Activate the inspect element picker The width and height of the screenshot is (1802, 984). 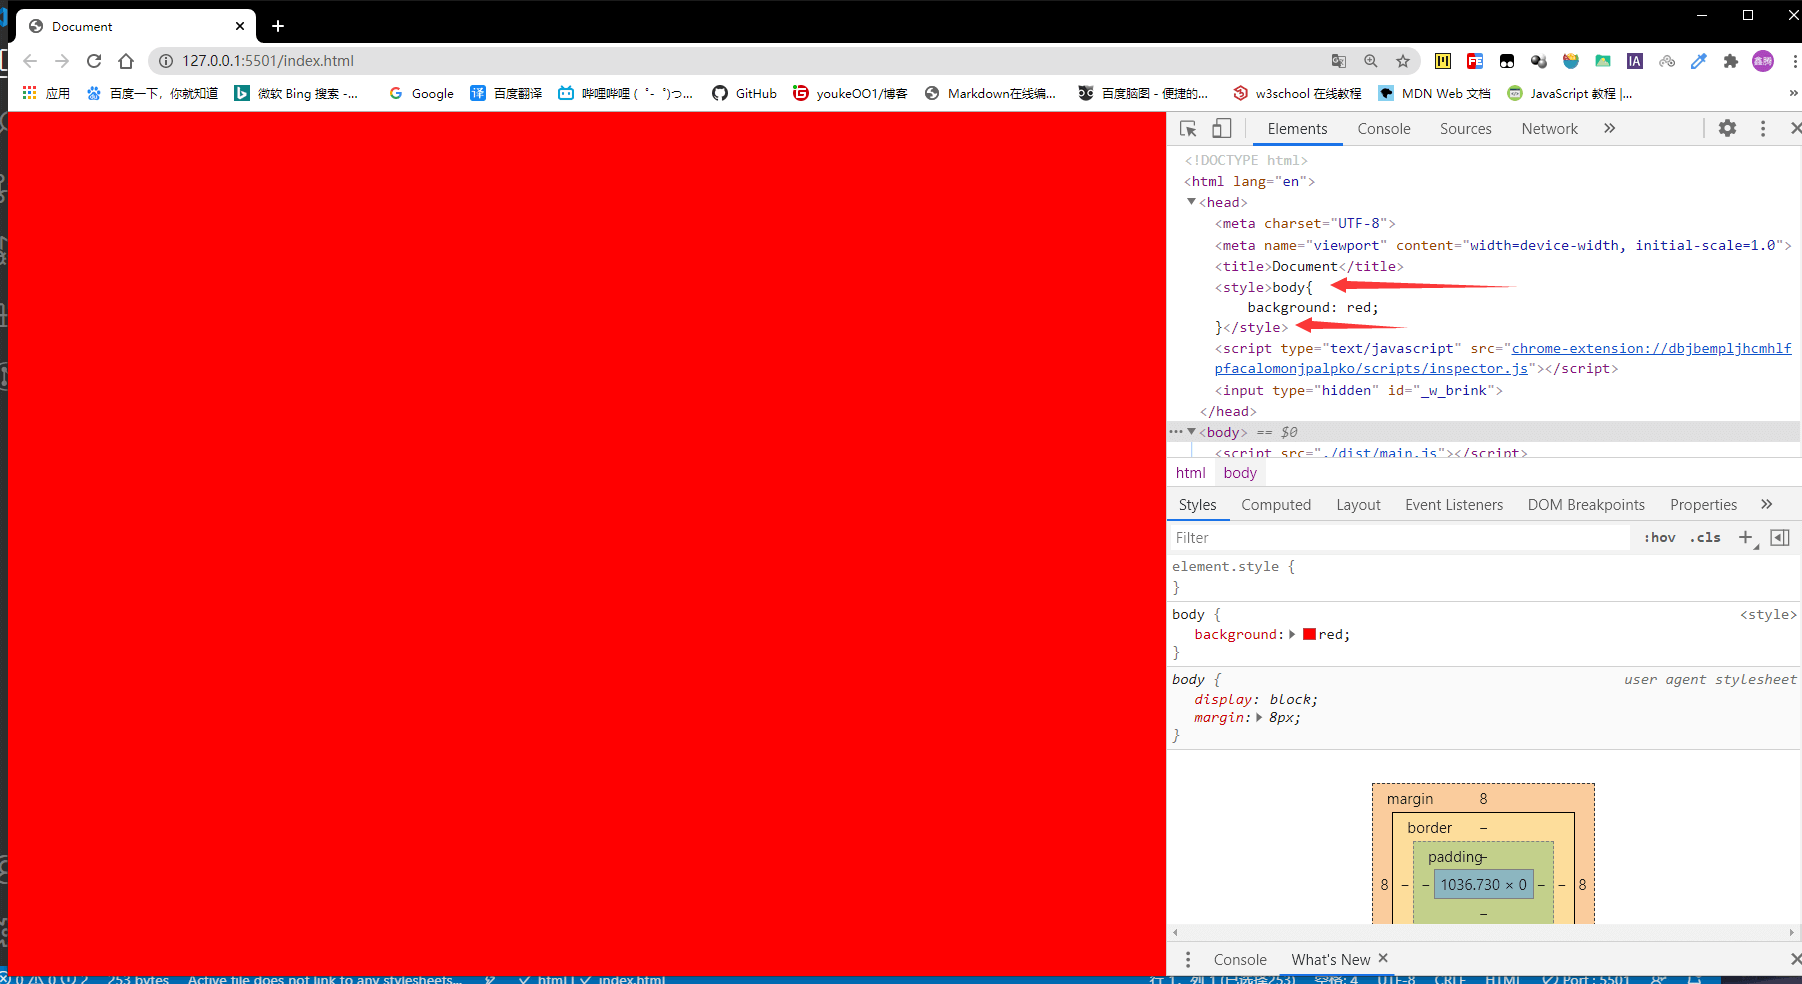[1188, 128]
